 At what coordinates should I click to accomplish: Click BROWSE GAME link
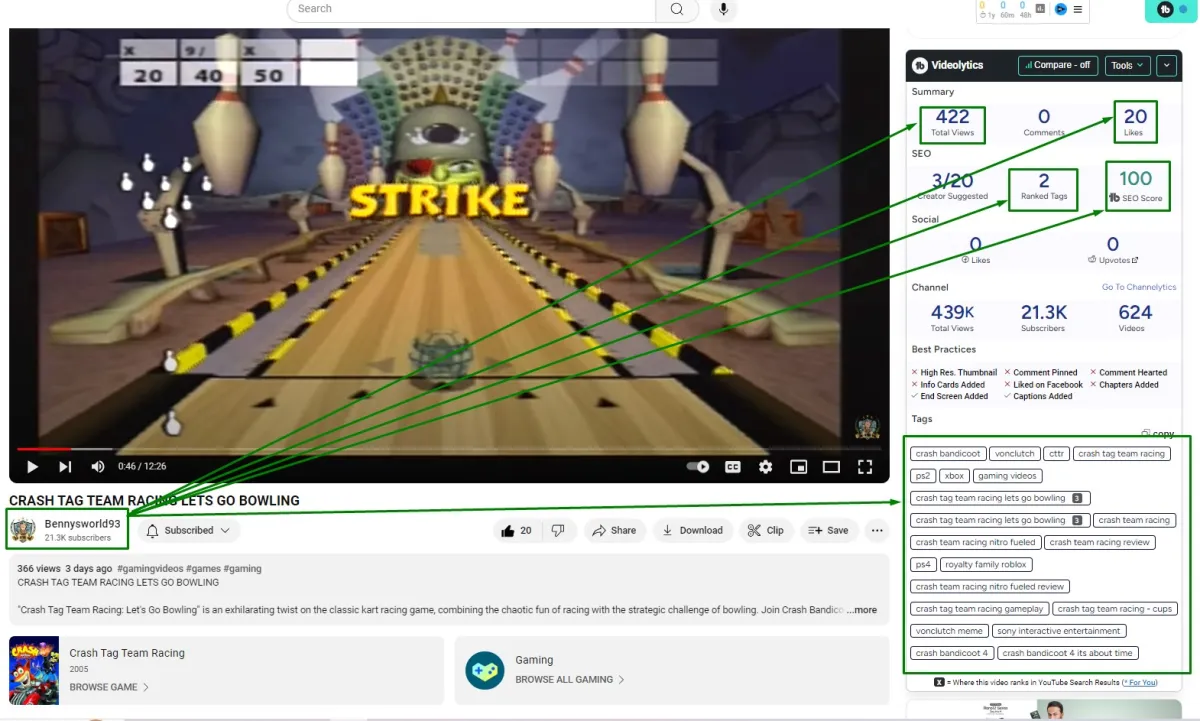point(109,688)
